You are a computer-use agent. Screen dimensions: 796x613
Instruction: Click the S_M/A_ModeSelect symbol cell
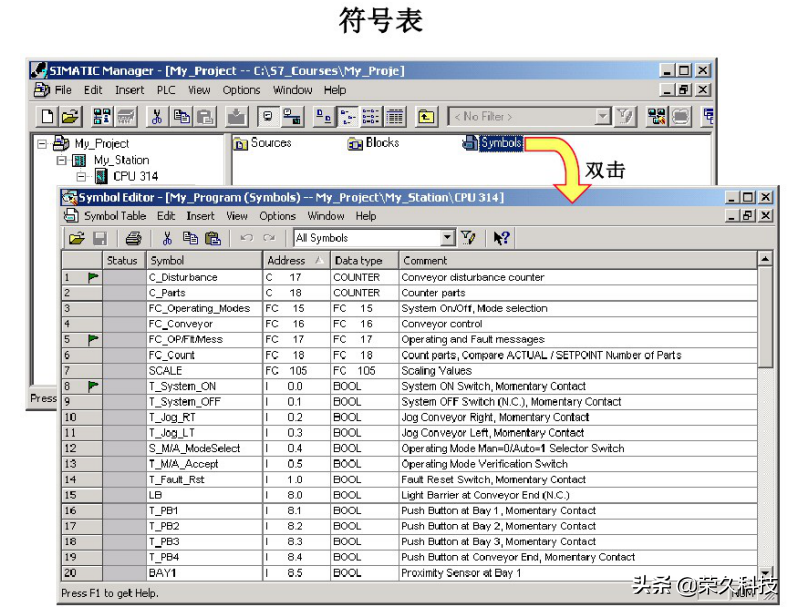(204, 449)
